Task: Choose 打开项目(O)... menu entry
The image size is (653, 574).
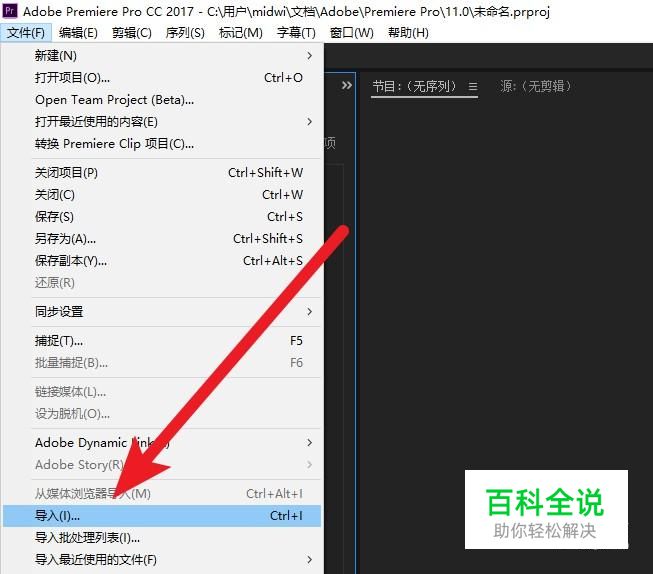Action: pyautogui.click(x=162, y=77)
